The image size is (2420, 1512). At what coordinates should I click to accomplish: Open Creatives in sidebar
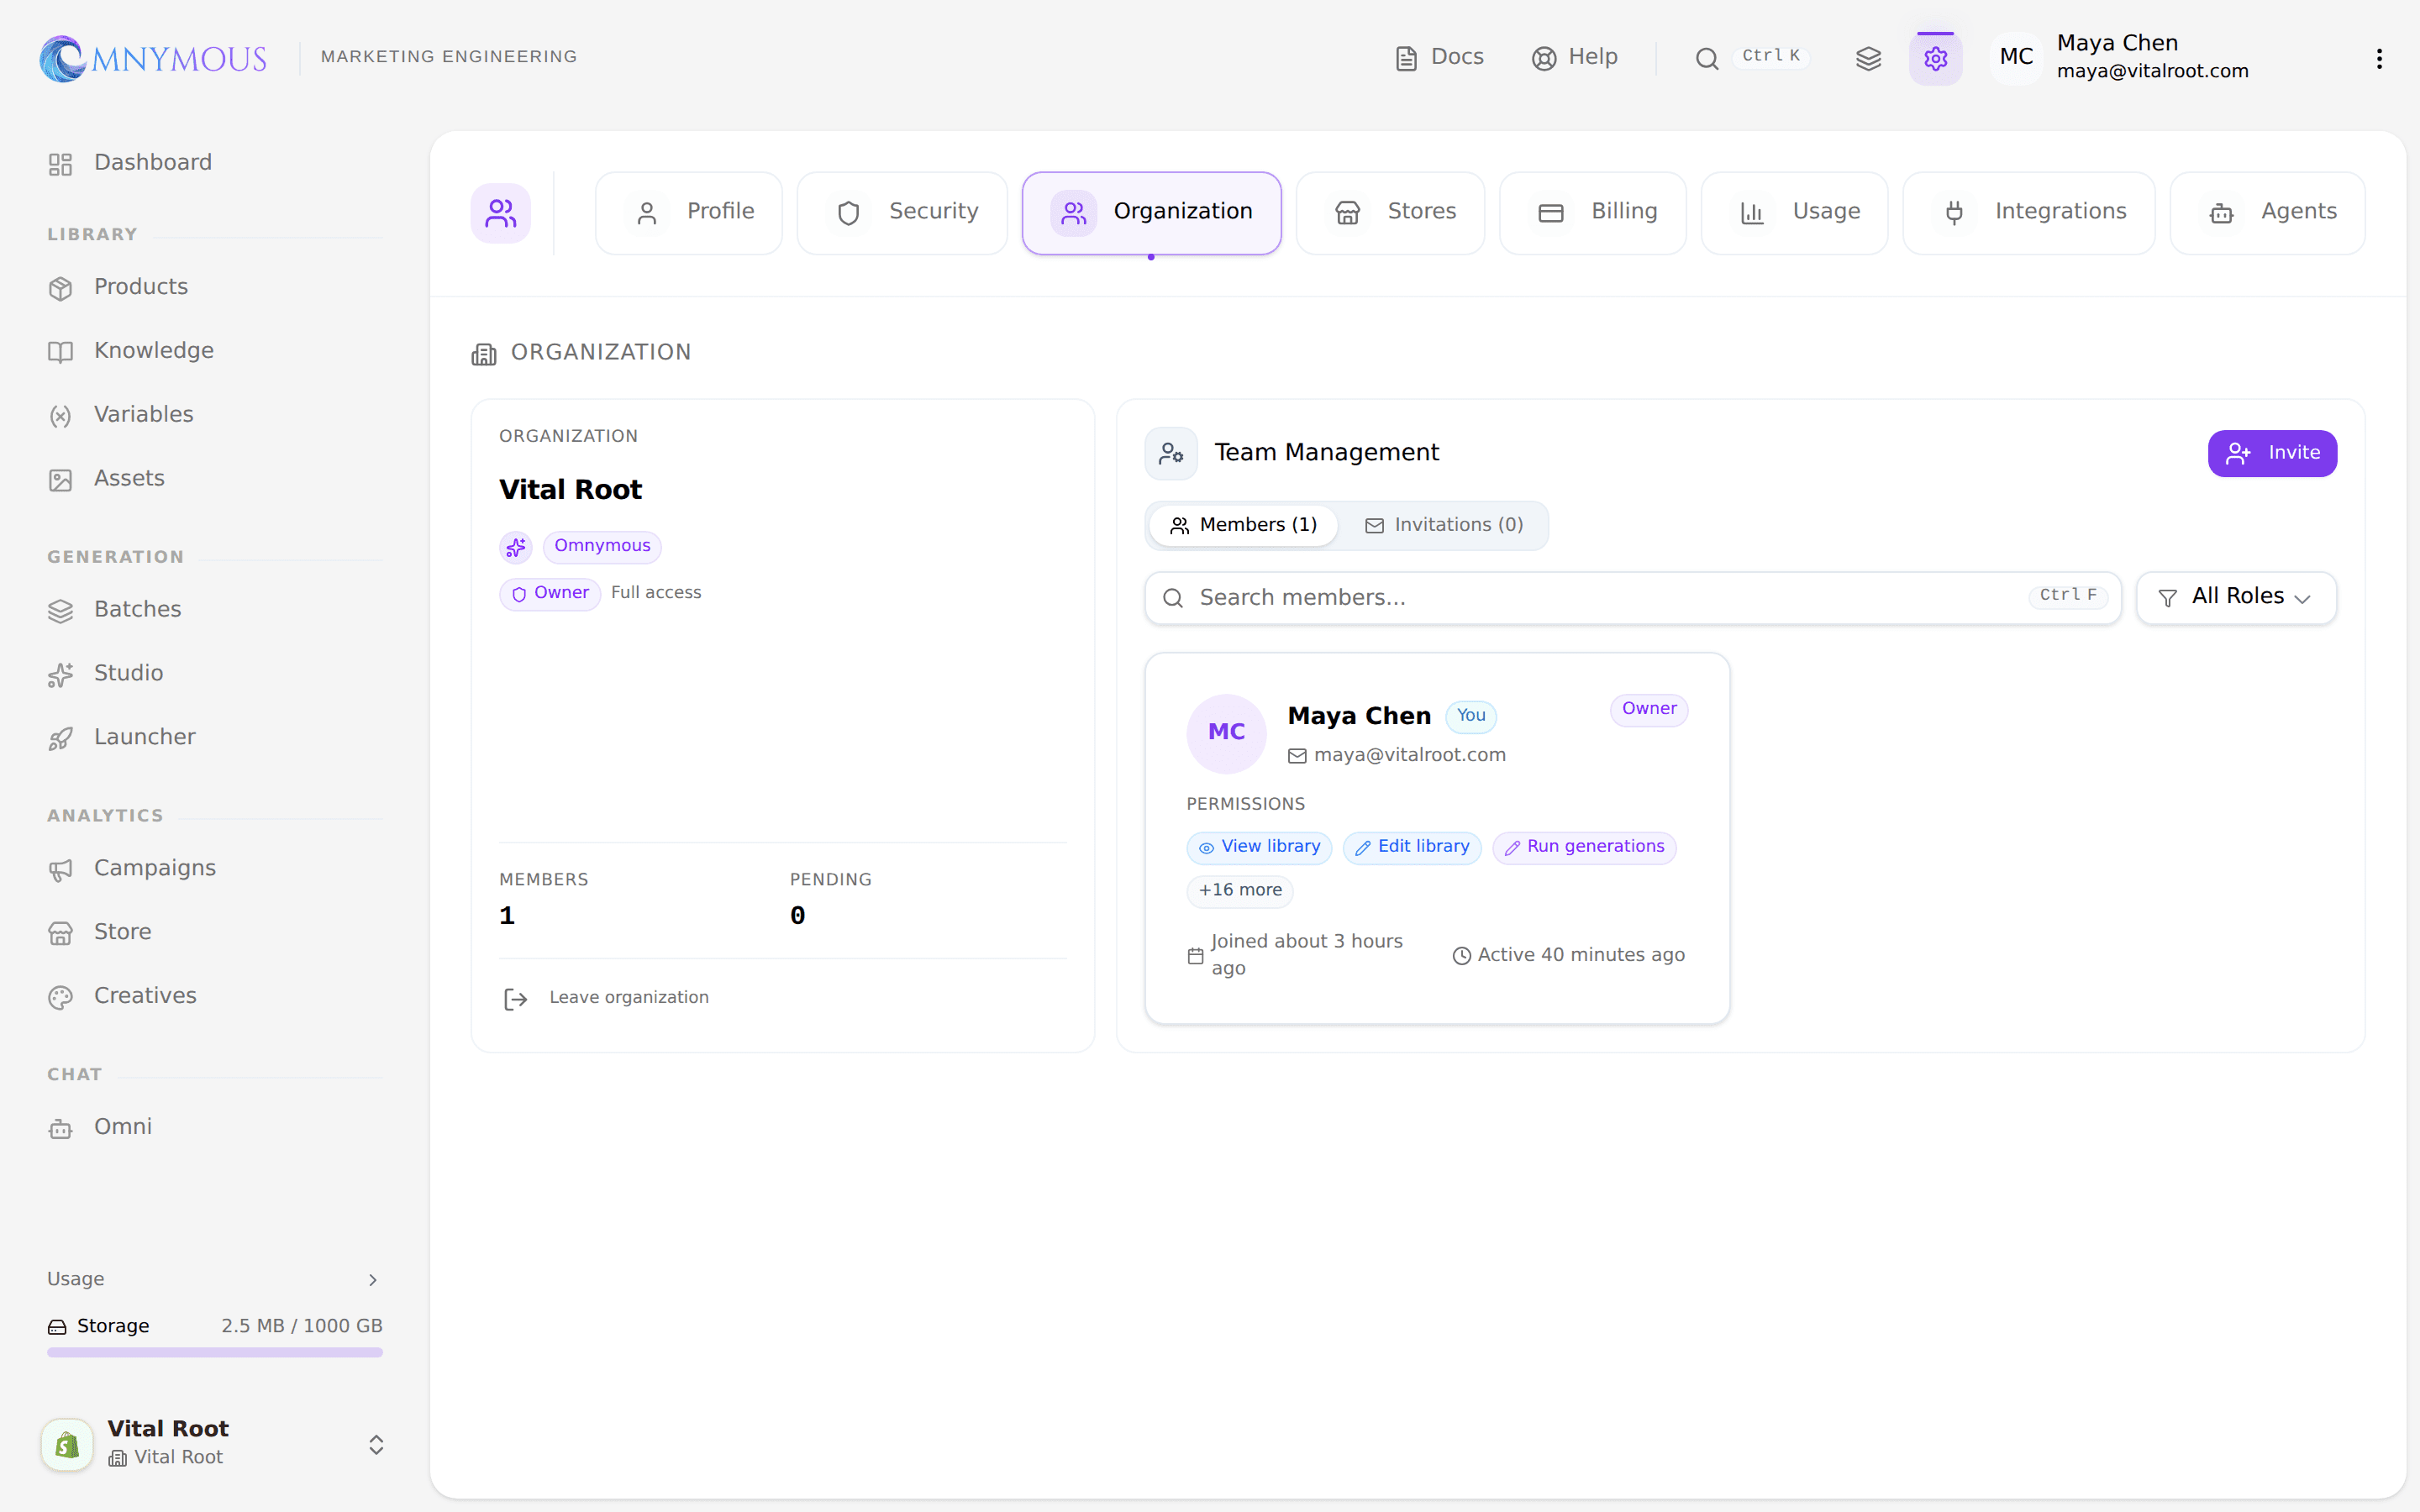[215, 996]
